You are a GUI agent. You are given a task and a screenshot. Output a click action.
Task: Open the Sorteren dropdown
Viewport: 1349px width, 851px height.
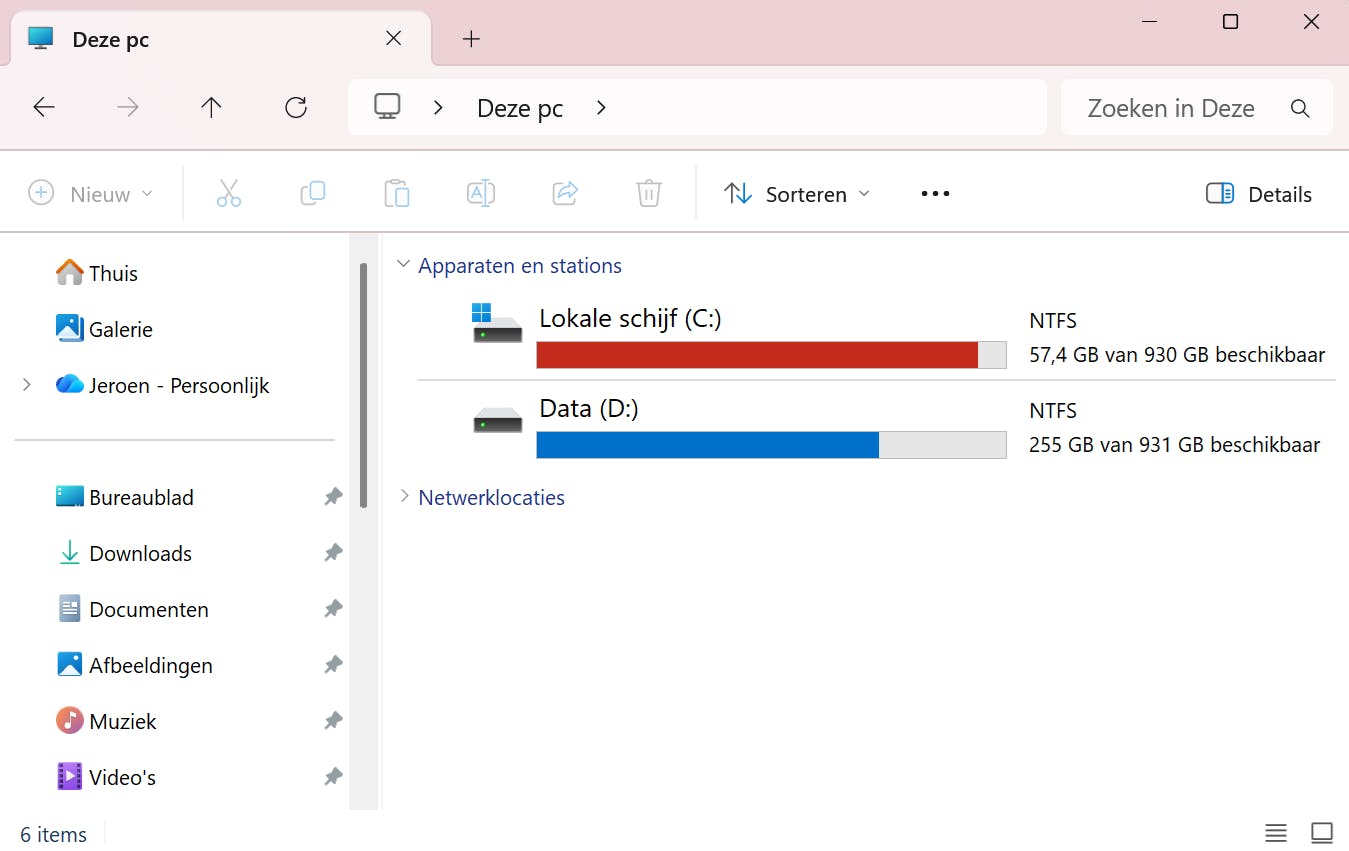[797, 194]
